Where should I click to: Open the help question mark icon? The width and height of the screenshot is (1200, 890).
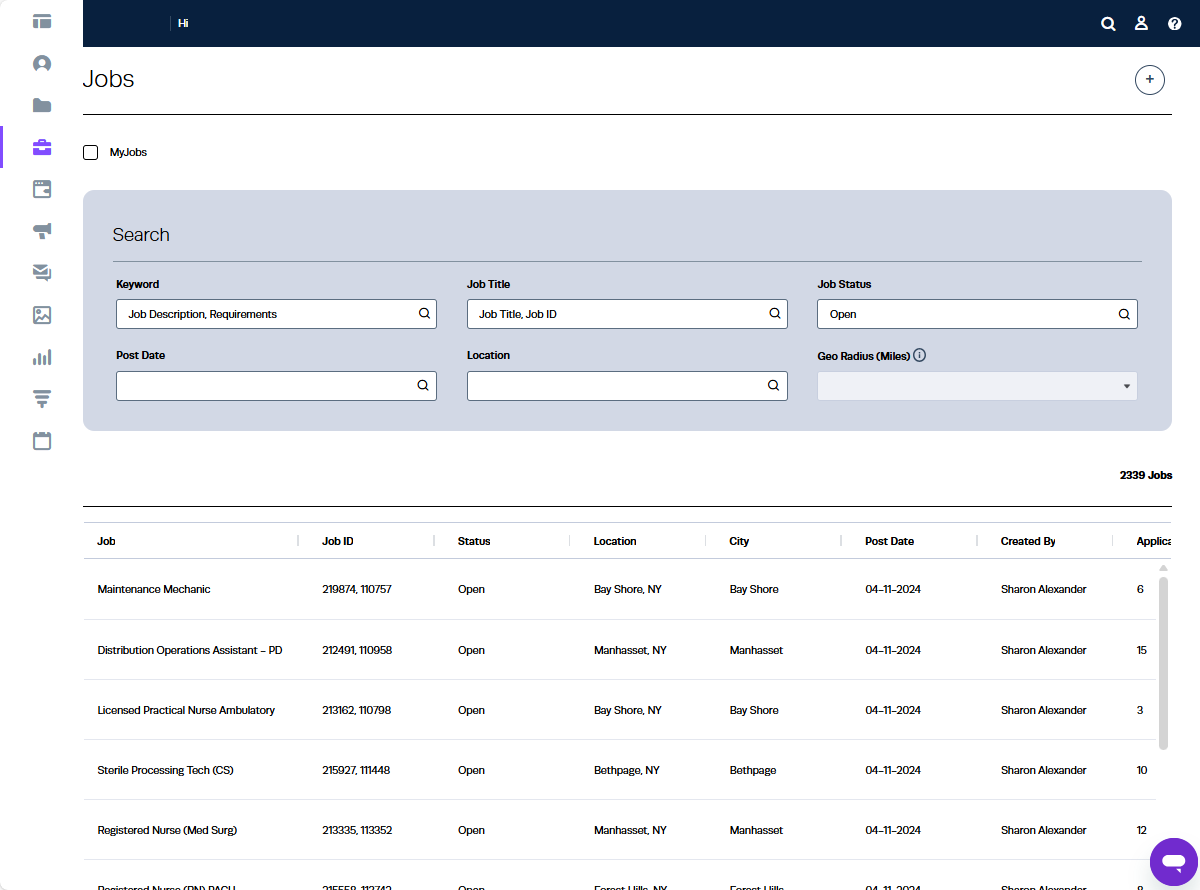click(1175, 24)
